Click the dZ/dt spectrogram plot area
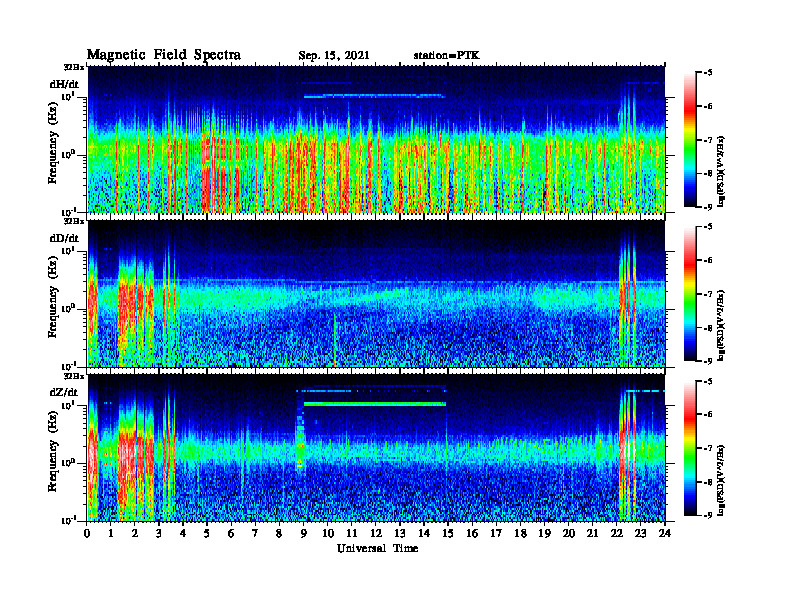792x612 pixels. click(376, 448)
